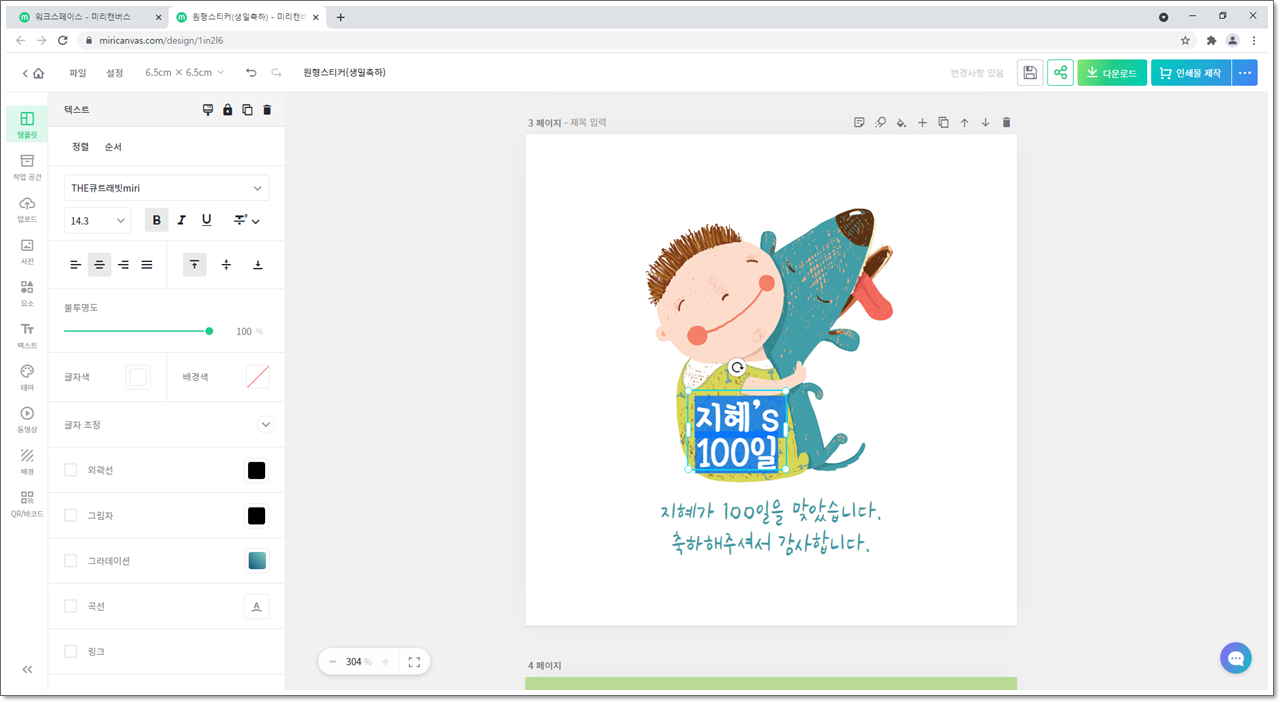Duplicate the selected text element
The width and height of the screenshot is (1280, 702).
click(x=247, y=110)
